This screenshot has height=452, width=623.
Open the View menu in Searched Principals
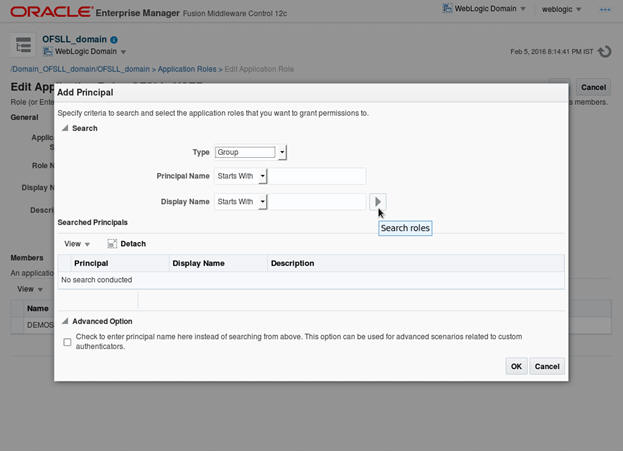coord(77,244)
